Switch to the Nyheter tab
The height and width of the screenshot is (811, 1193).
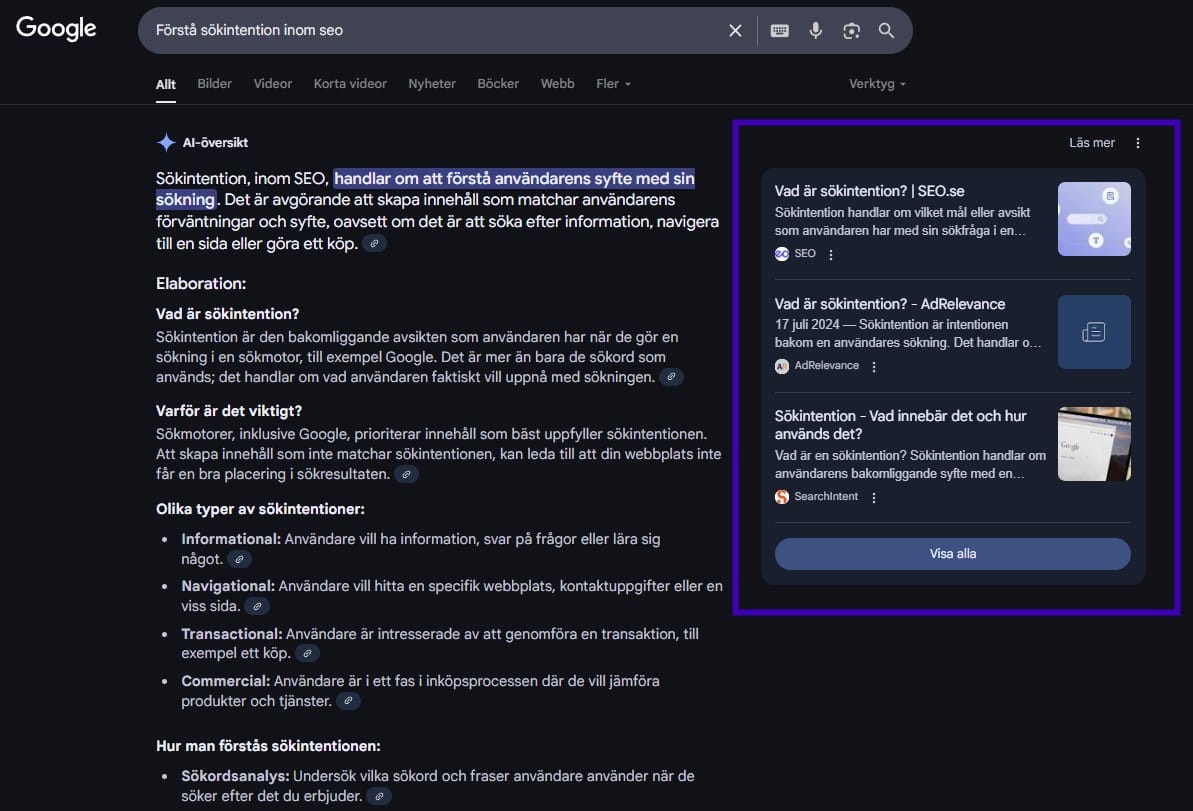pyautogui.click(x=432, y=84)
